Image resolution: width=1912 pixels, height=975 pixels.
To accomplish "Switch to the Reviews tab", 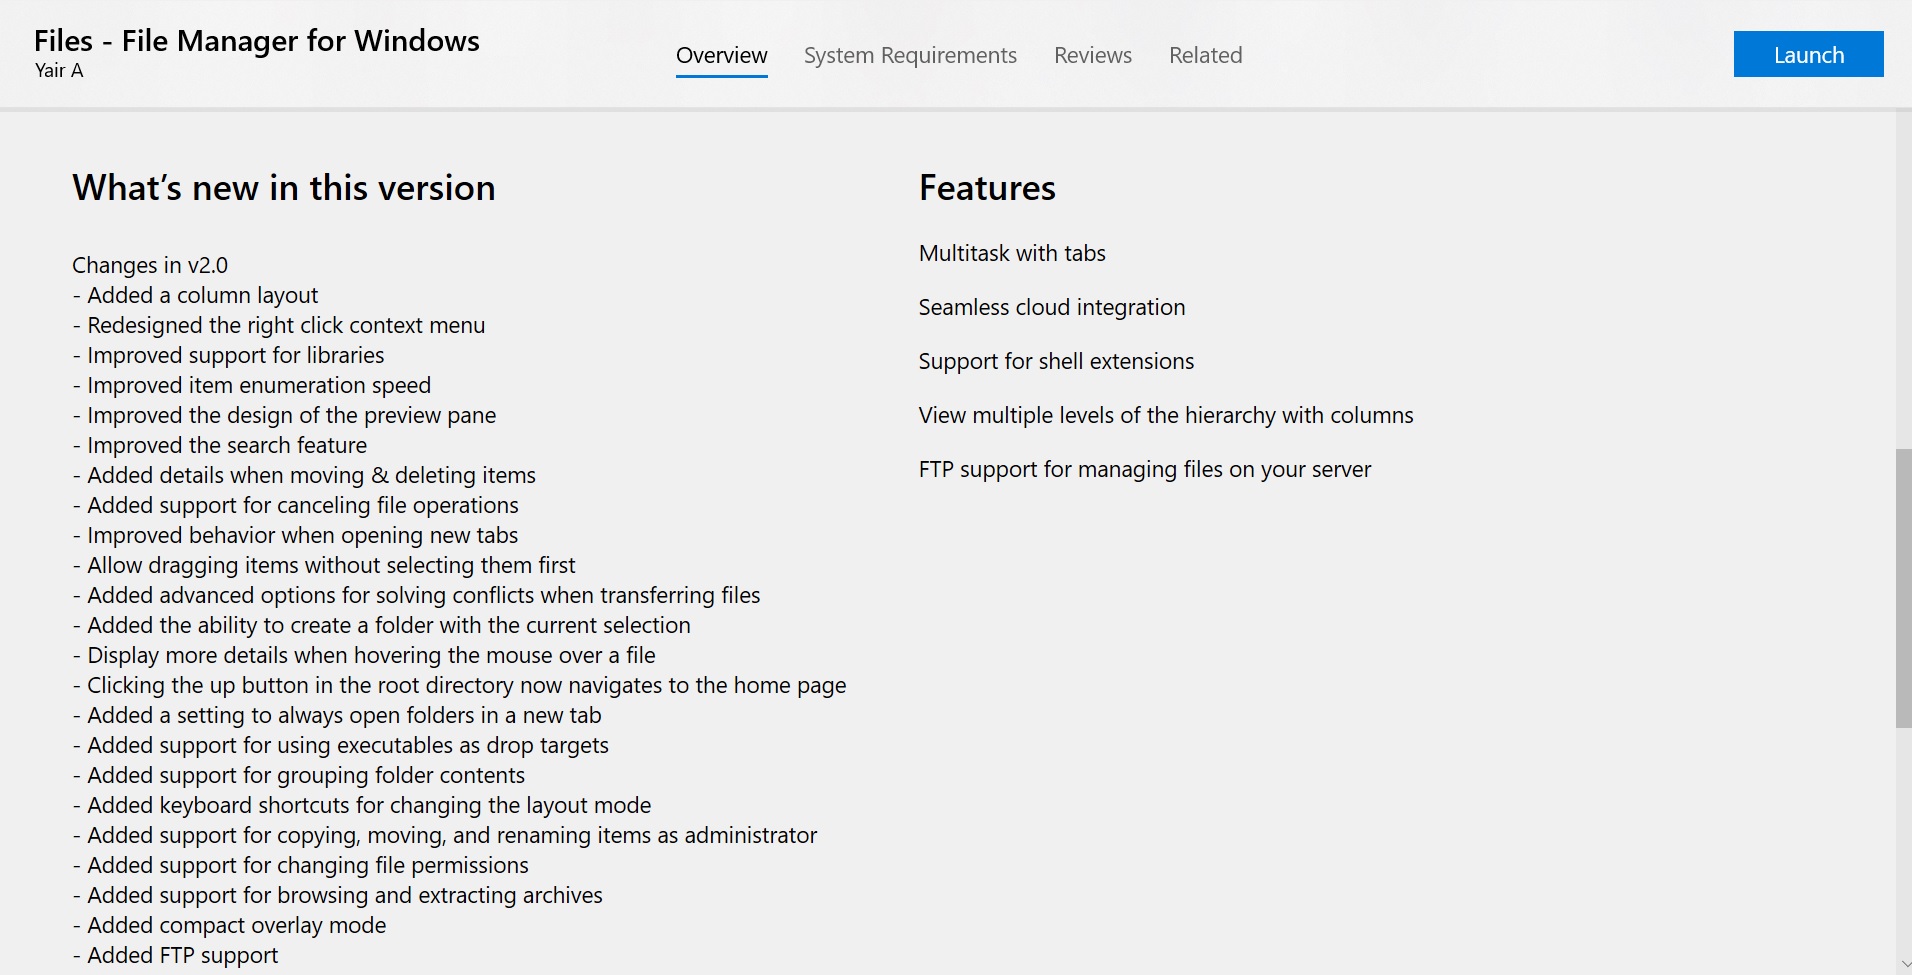I will 1092,55.
